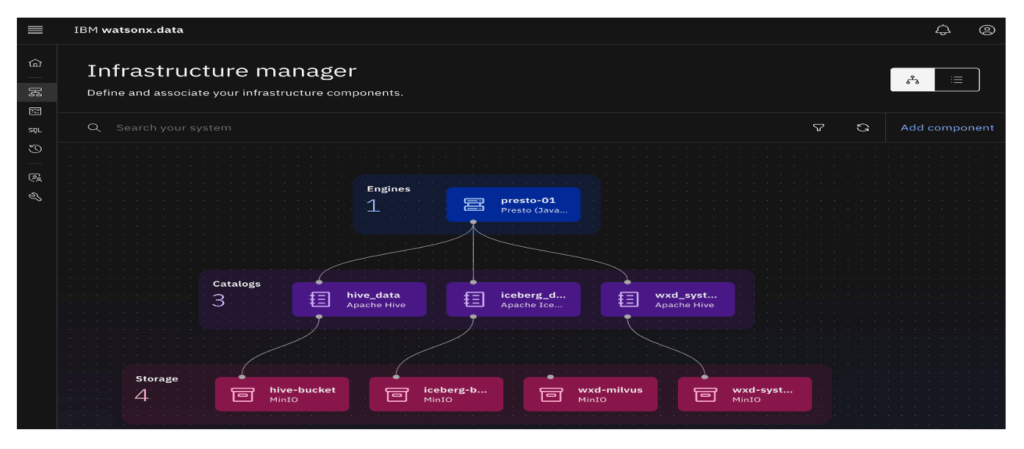Open Query history sidebar icon

click(x=35, y=149)
